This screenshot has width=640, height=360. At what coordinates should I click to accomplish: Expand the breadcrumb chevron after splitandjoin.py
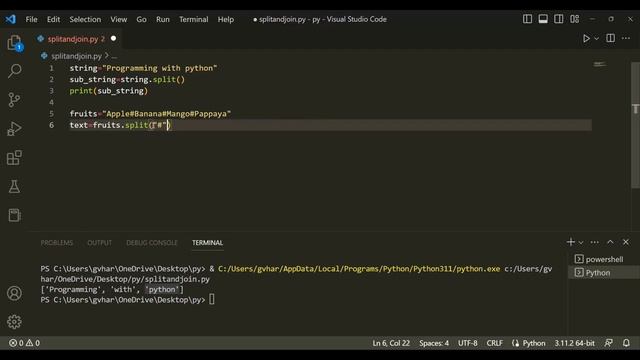click(107, 56)
